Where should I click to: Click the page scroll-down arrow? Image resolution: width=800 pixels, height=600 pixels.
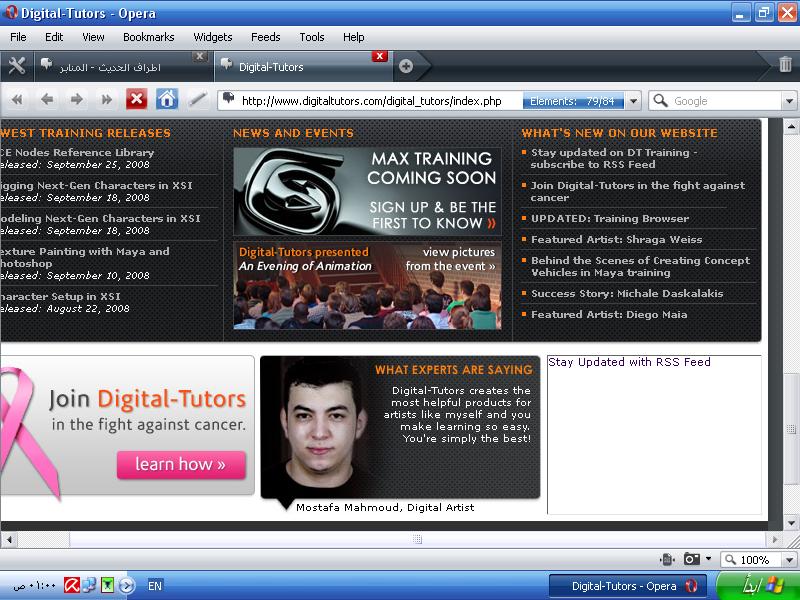click(x=791, y=523)
